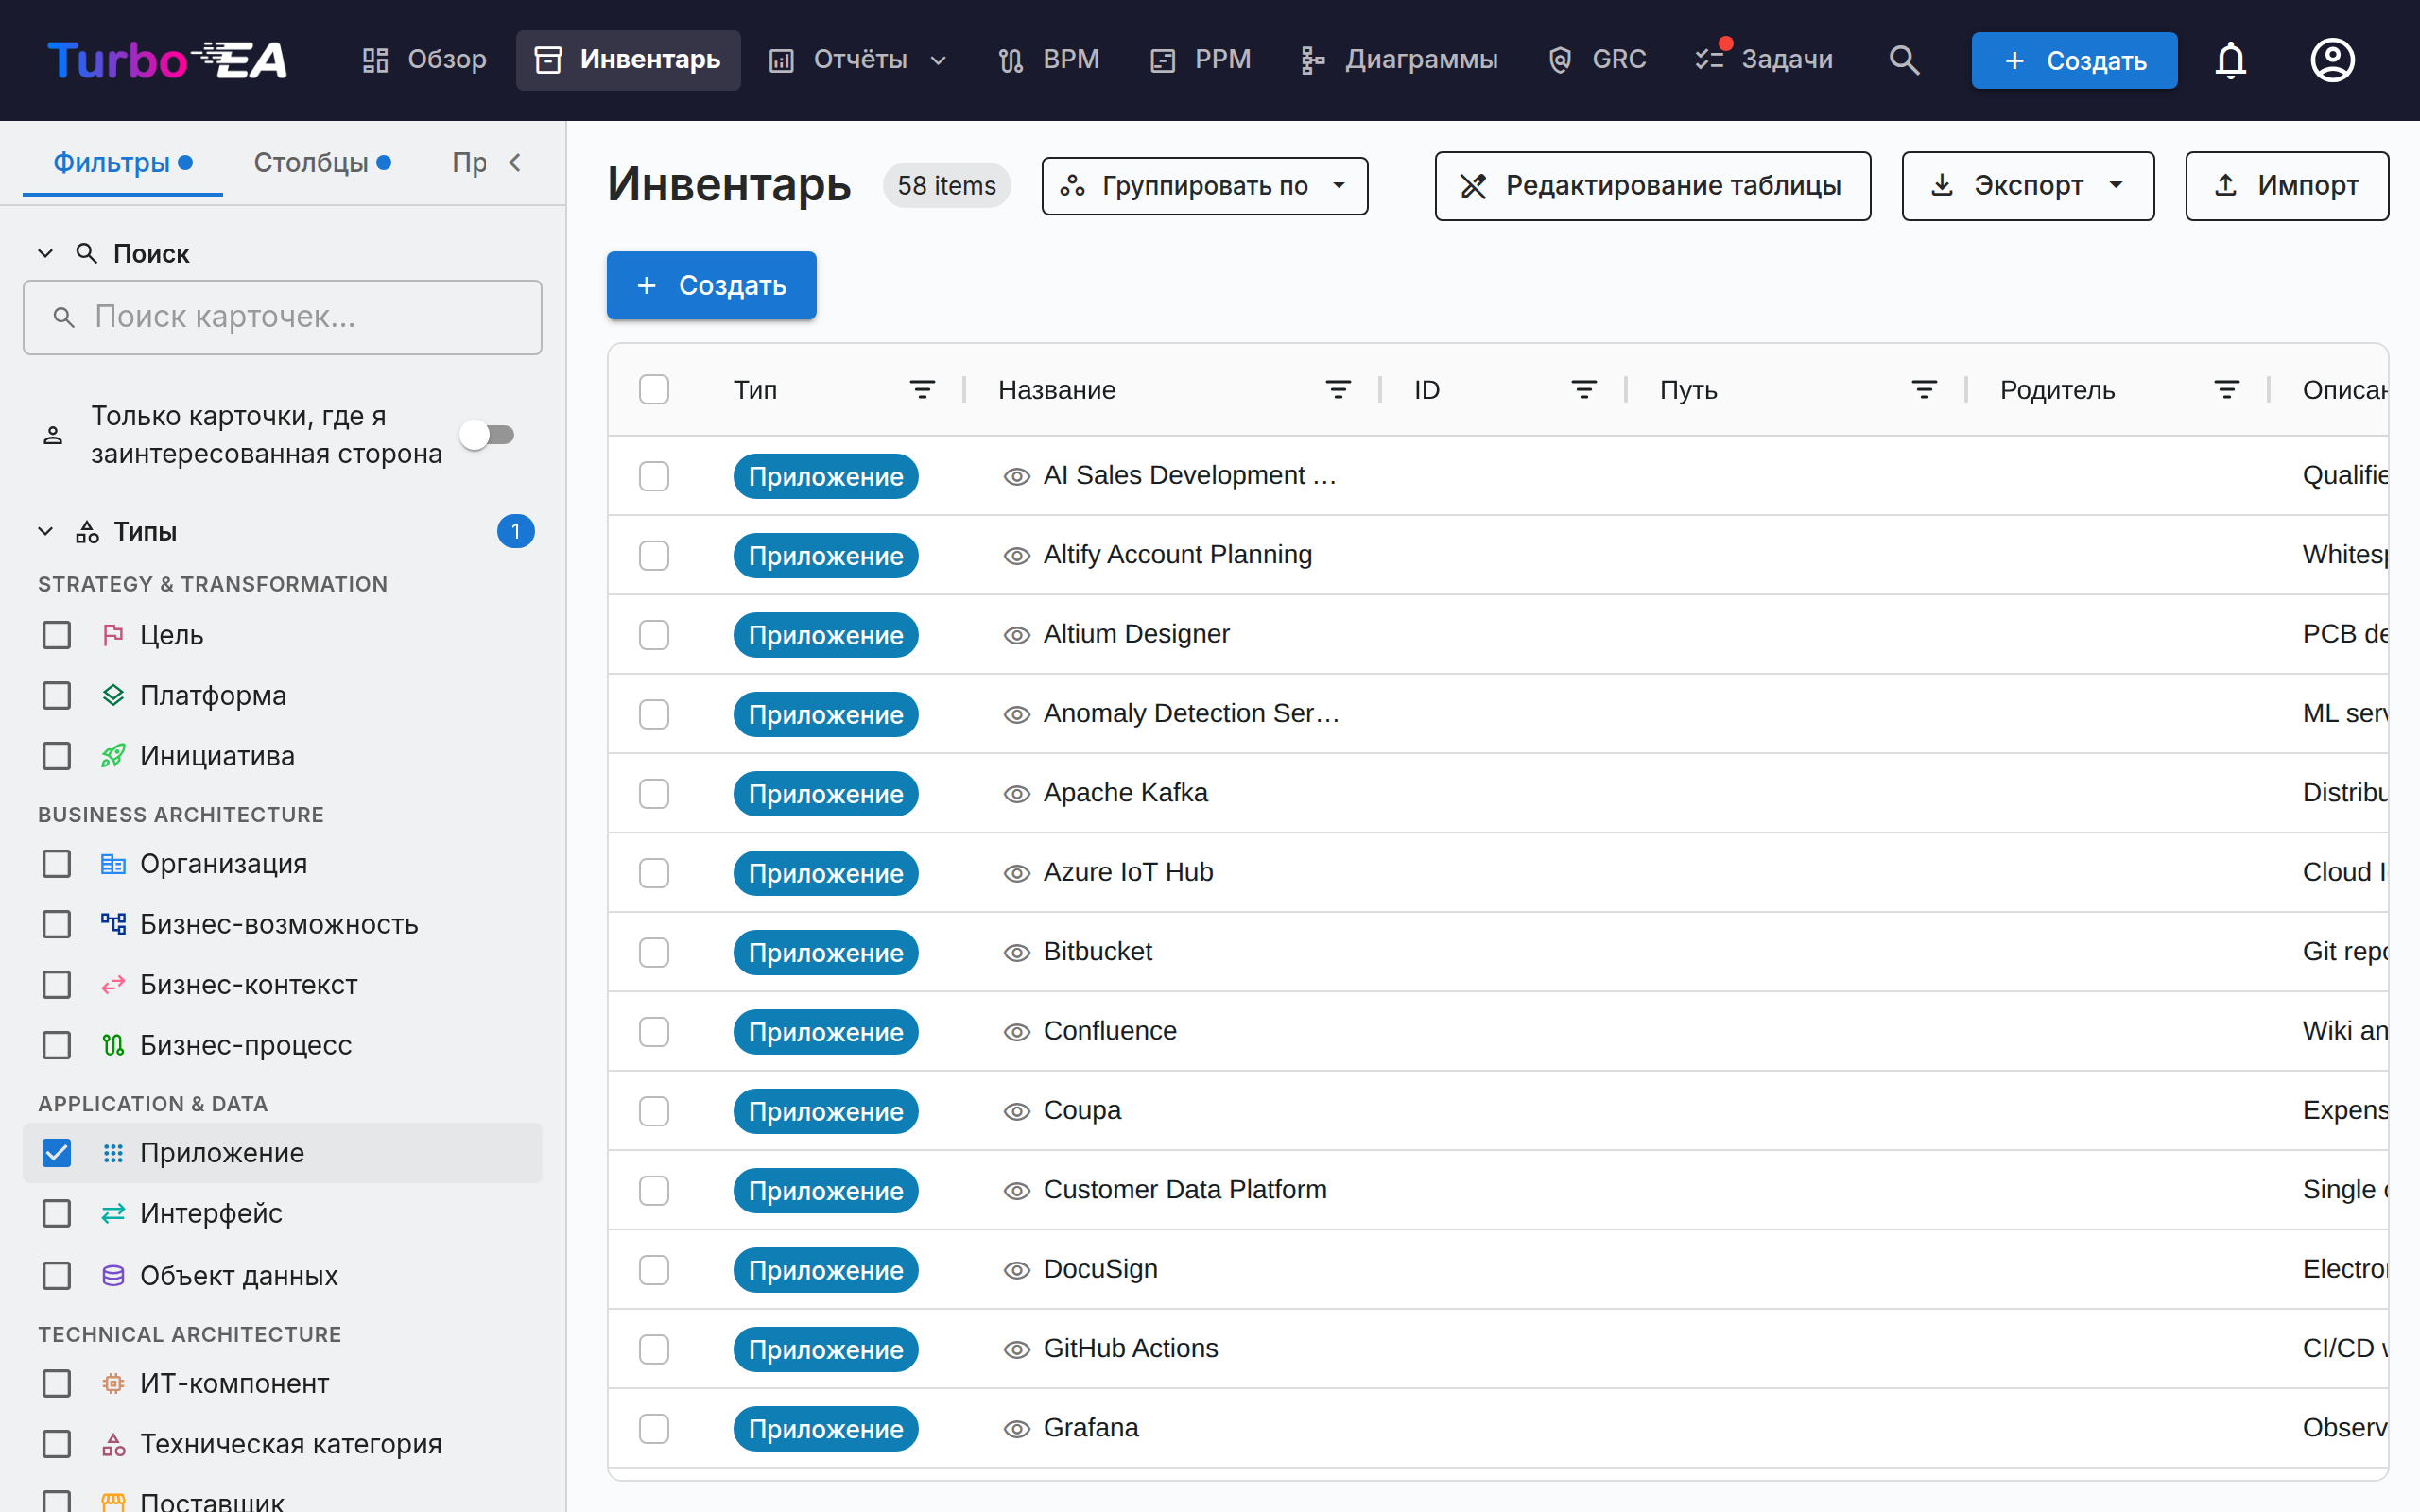Switch to the Столбцы tab
This screenshot has height=1512, width=2420.
321,162
